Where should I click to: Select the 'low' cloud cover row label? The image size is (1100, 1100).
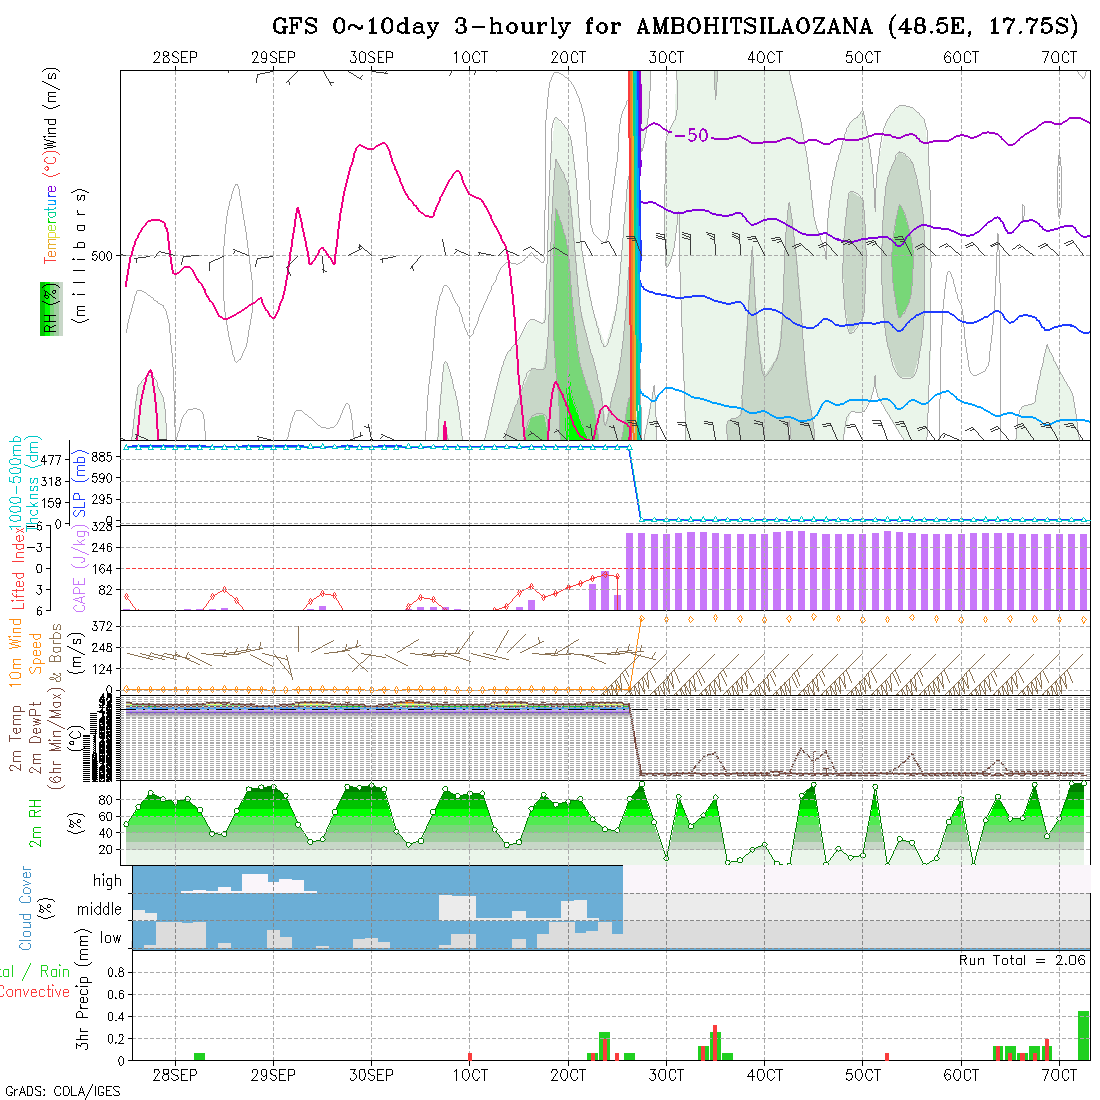110,938
